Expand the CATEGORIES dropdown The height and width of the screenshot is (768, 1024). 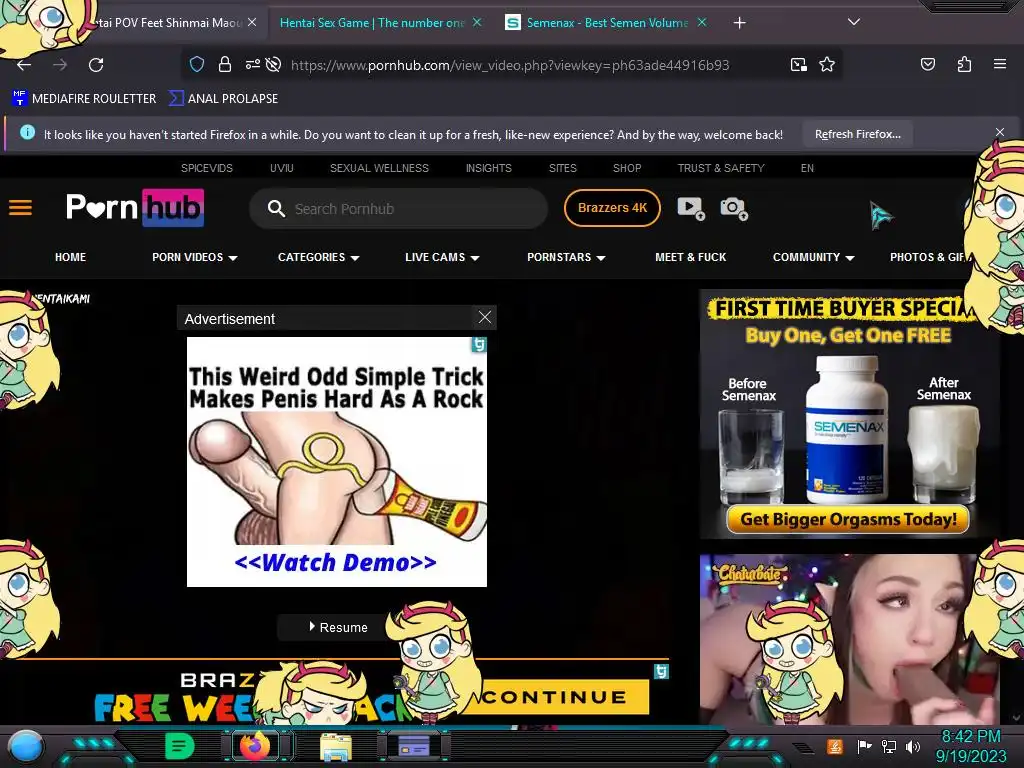pyautogui.click(x=319, y=257)
